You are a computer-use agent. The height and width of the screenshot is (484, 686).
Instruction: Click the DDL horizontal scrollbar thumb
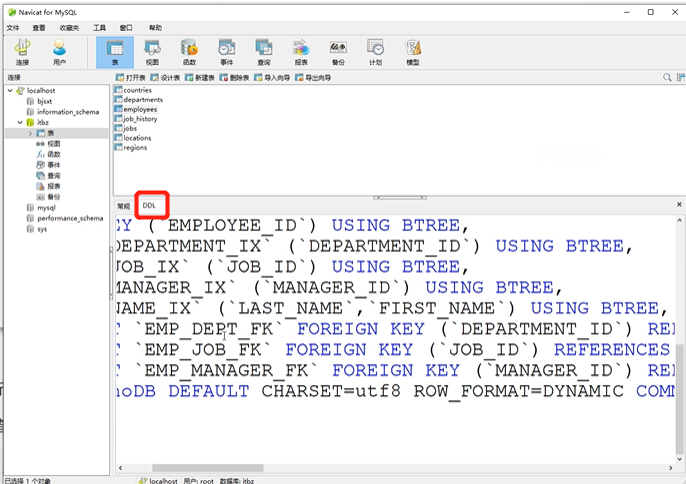[x=208, y=468]
